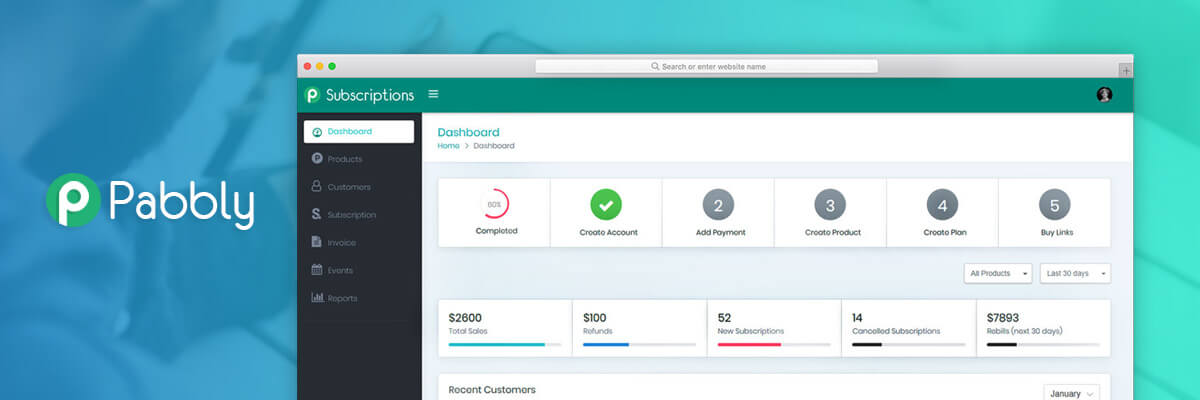Click the Dashboard gauge icon in sidebar
The height and width of the screenshot is (400, 1200).
(x=317, y=132)
